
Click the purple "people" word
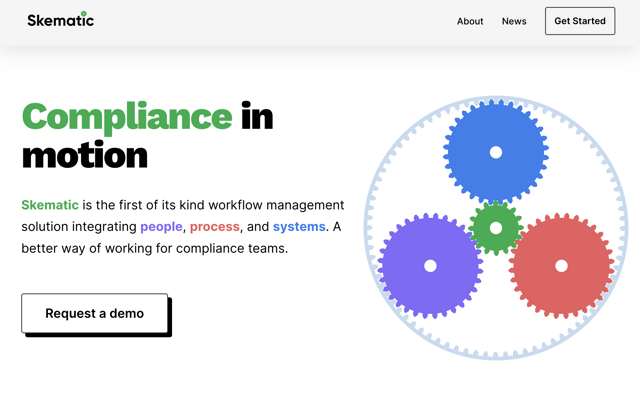point(161,227)
